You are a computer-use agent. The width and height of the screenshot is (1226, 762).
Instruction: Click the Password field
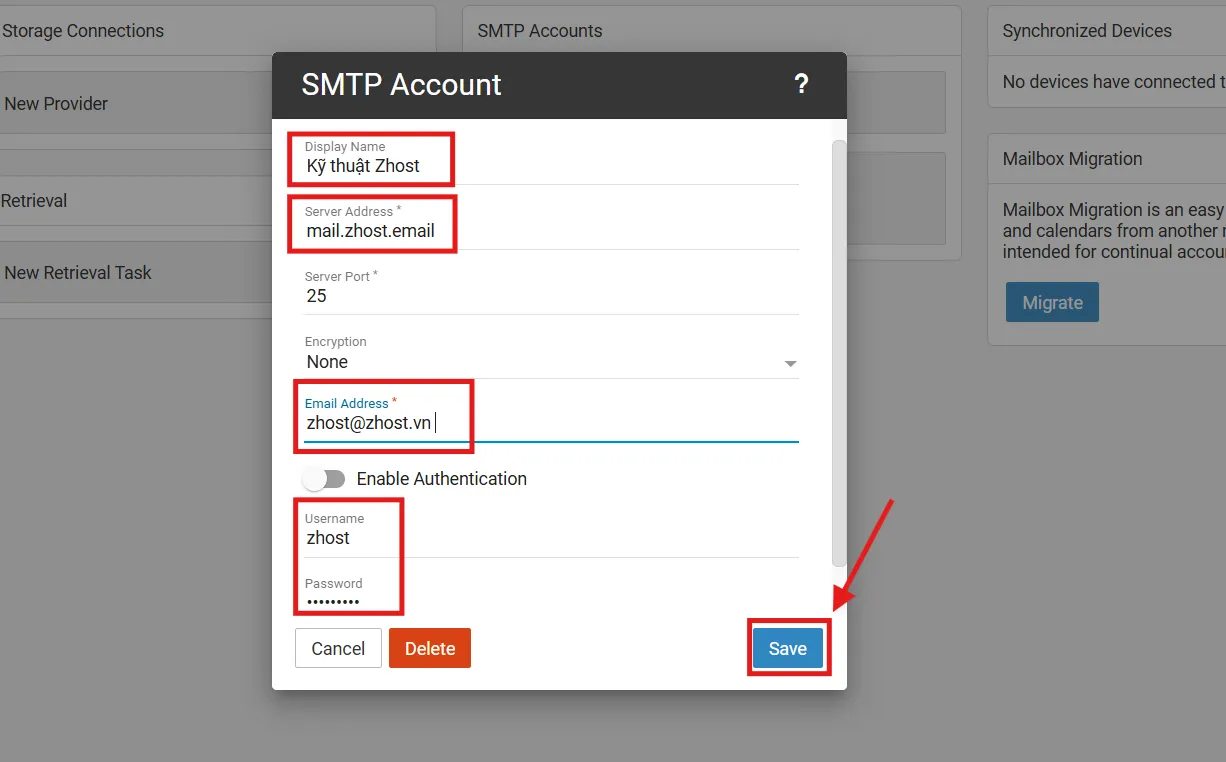coord(550,602)
